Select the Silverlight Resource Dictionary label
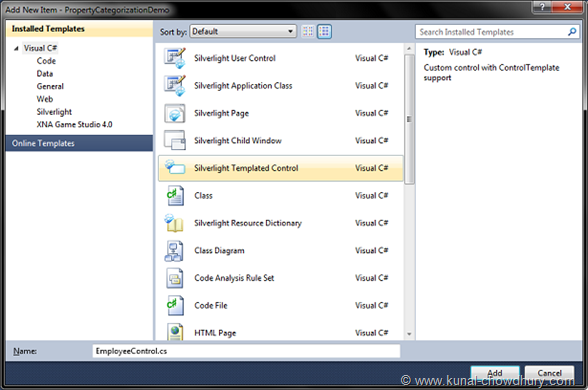Screen dimensions: 588x390 click(248, 223)
